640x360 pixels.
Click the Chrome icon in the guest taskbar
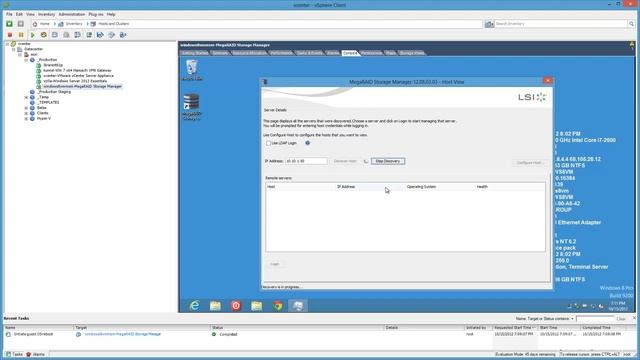(278, 306)
